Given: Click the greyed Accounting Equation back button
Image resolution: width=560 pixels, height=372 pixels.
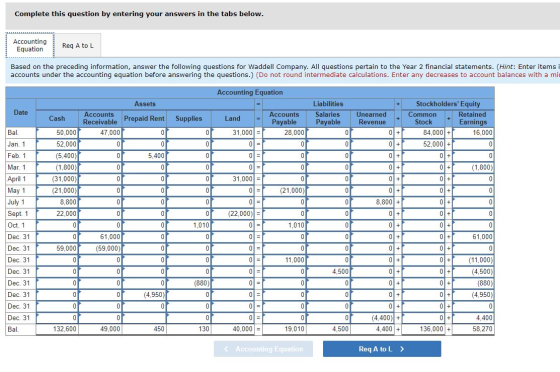Looking at the screenshot, I should 263,349.
